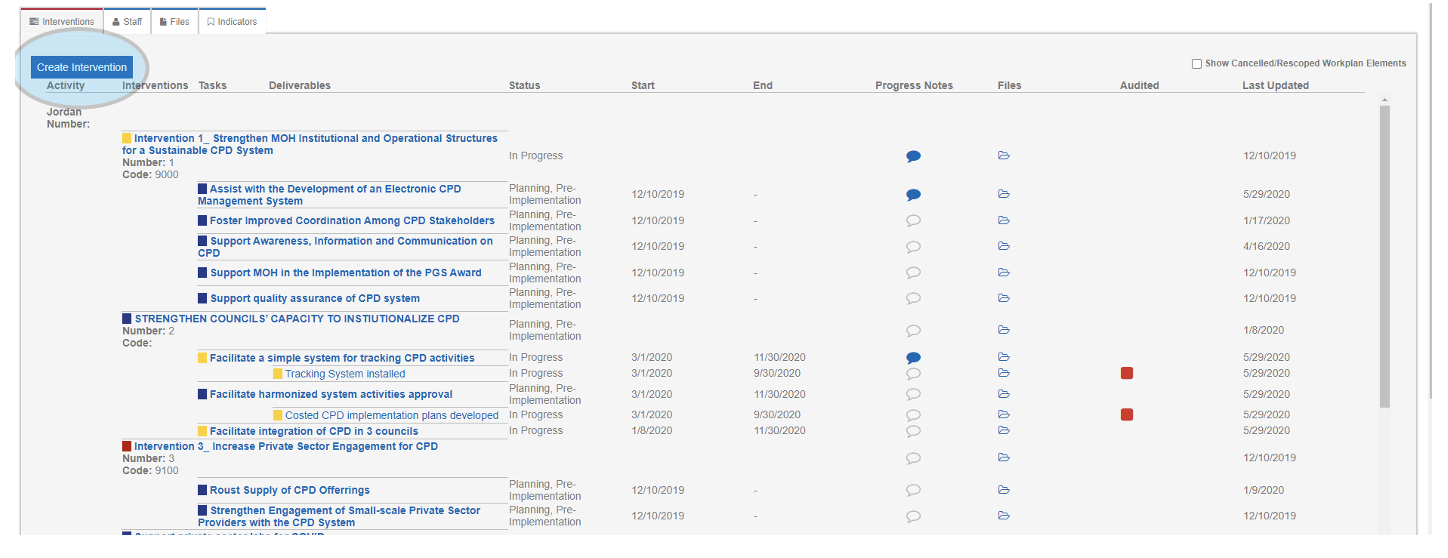This screenshot has width=1448, height=558.
Task: Open Facilitate integration of CPD in 3 councils
Action: (314, 432)
